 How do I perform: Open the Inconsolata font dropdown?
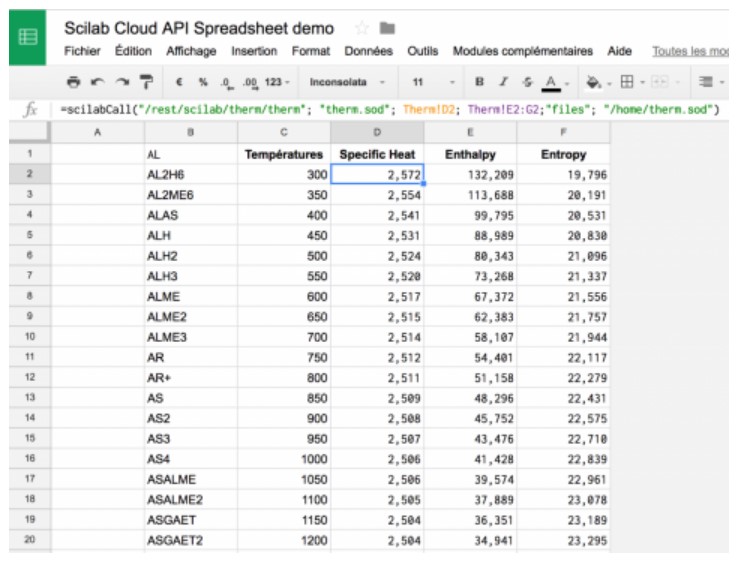(345, 82)
